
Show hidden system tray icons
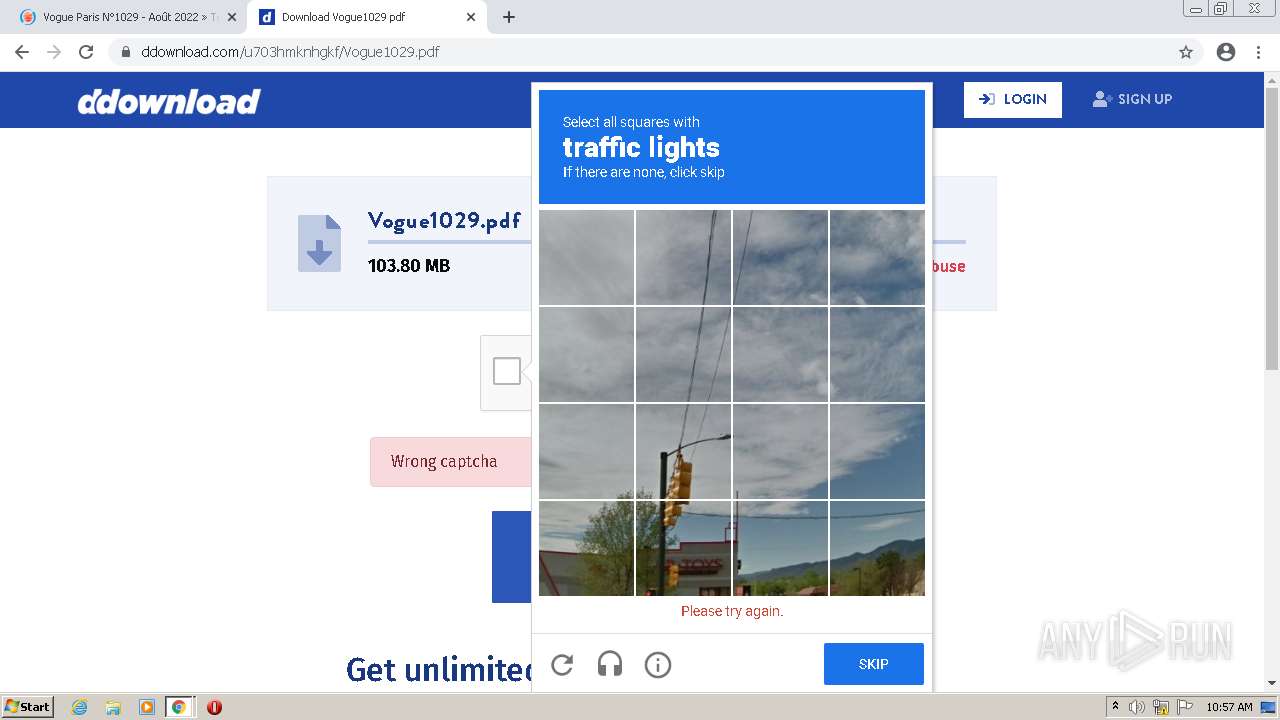1116,706
